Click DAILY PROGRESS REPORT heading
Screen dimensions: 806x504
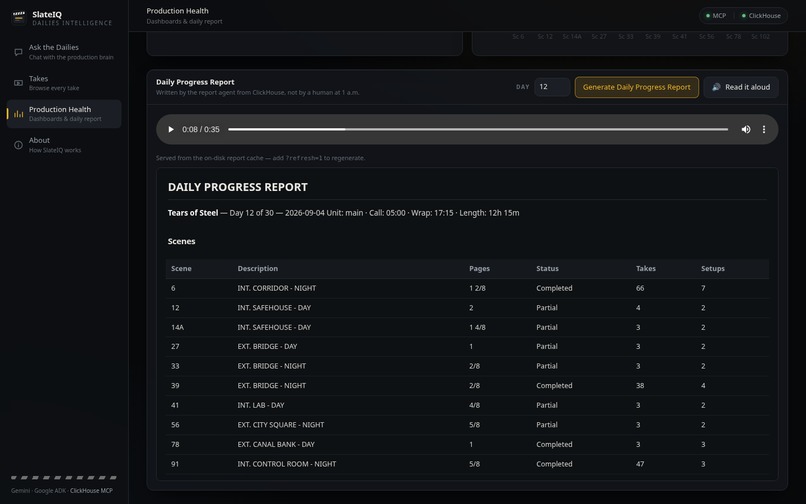tap(237, 187)
